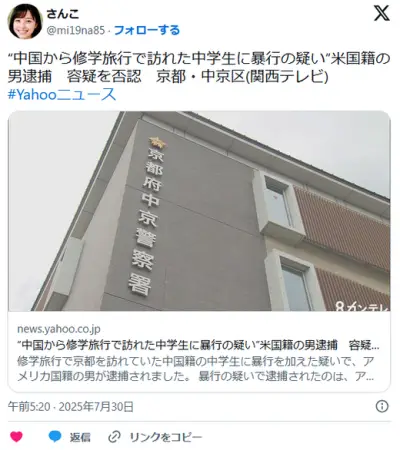The image size is (400, 450).
Task: Click the chain link icon
Action: 114,437
